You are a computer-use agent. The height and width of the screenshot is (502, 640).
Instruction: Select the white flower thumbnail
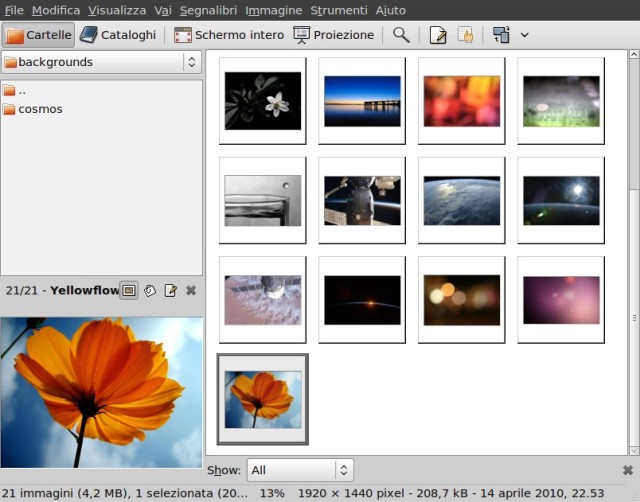[262, 100]
